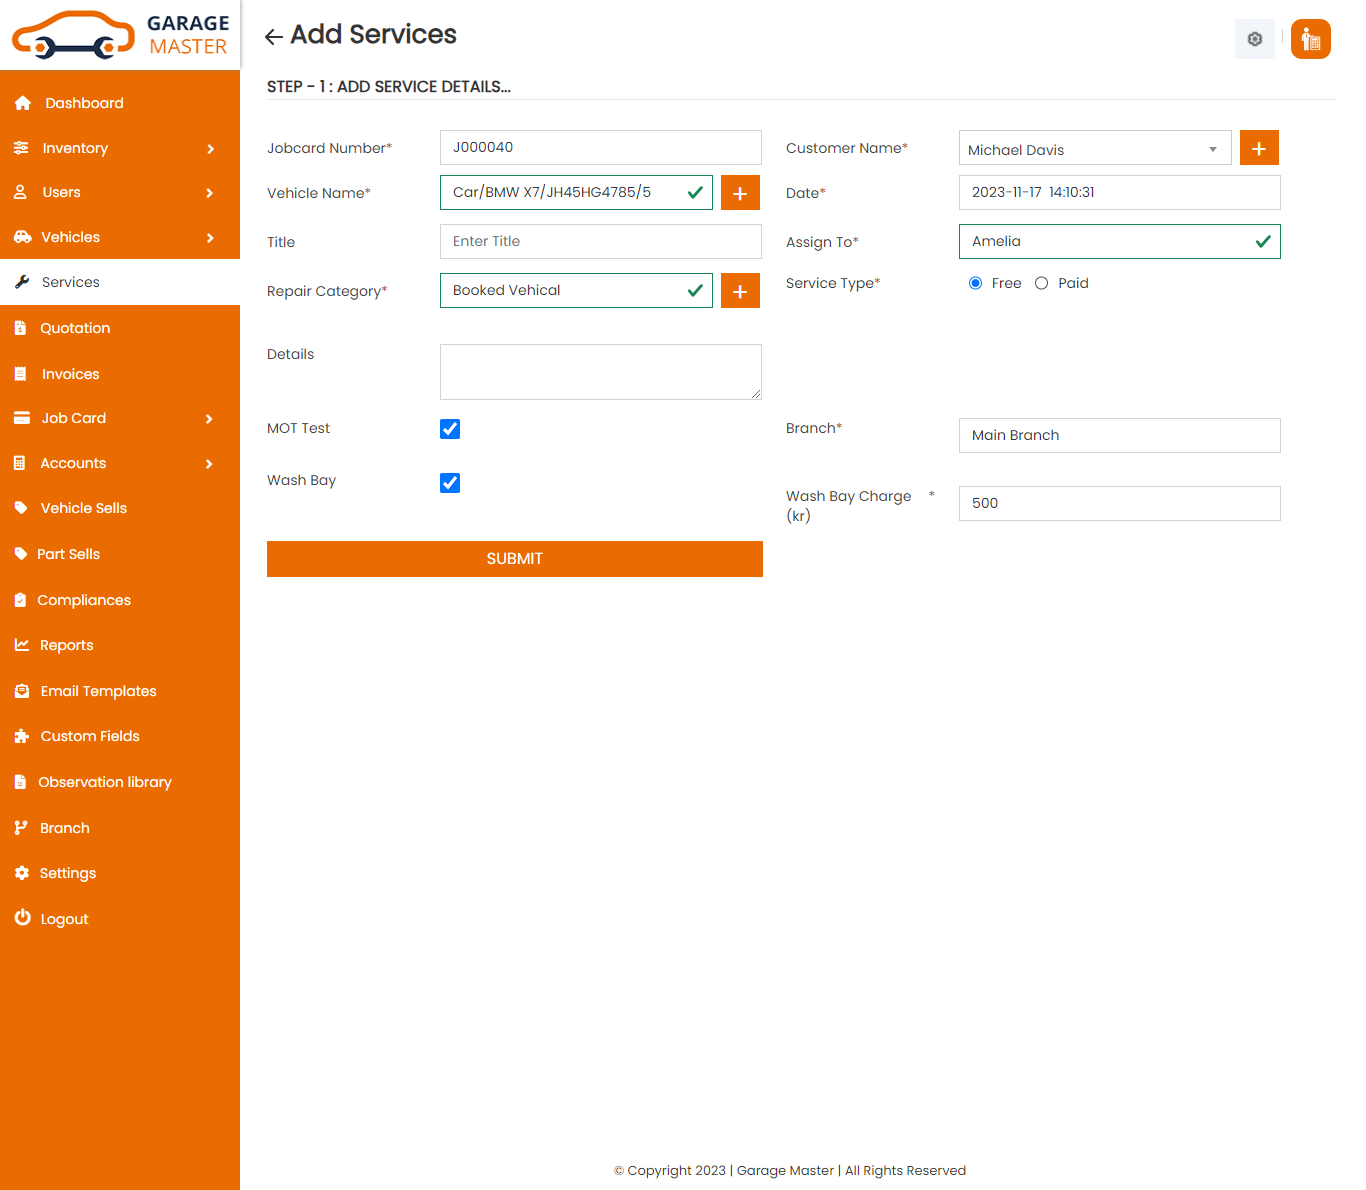Click the Inventory sliders icon
This screenshot has height=1190, width=1366.
[x=21, y=148]
